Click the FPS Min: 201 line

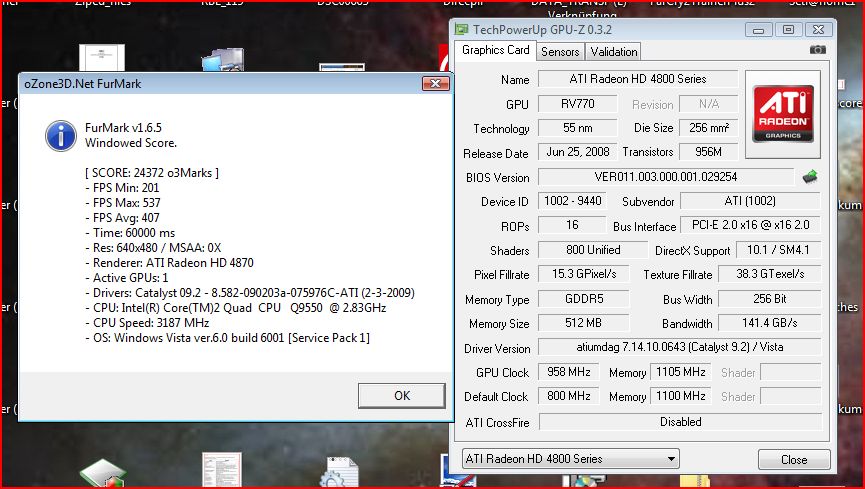[x=122, y=188]
